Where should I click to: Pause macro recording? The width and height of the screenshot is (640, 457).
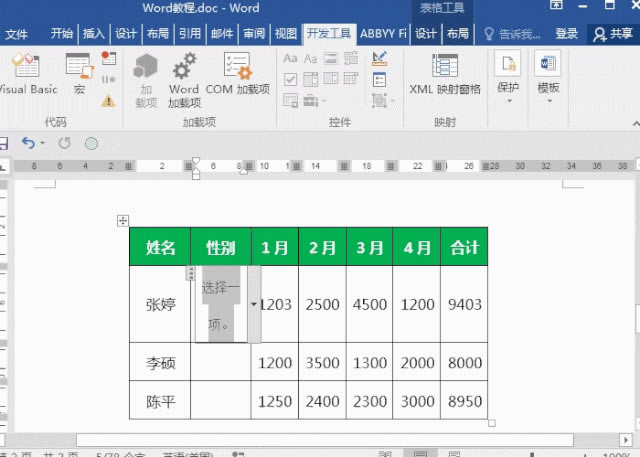point(109,79)
